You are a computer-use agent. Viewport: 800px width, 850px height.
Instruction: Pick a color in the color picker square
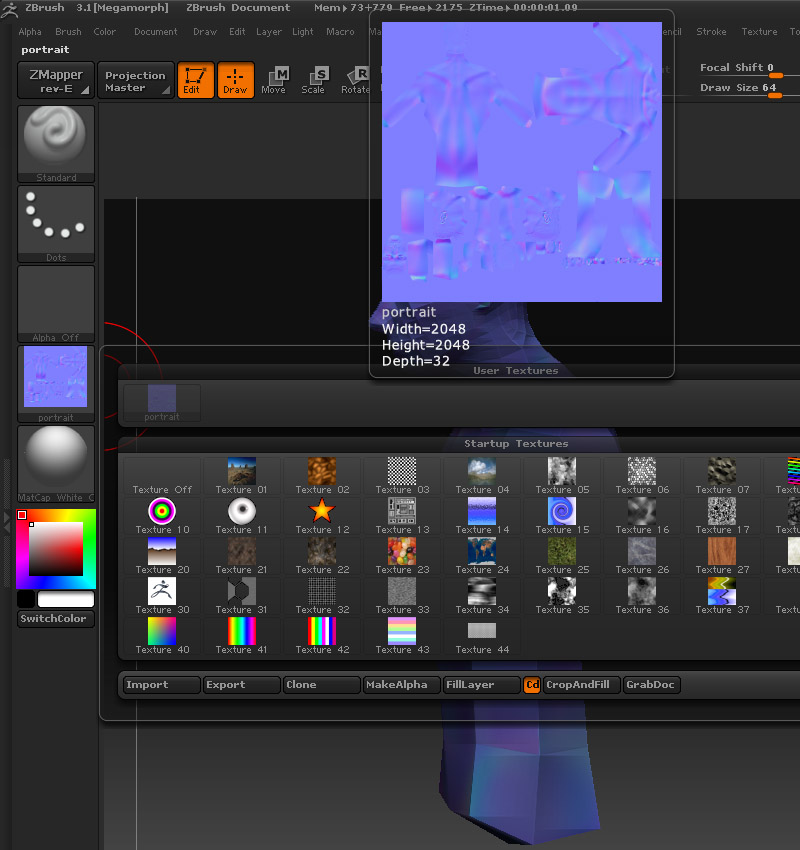point(56,549)
